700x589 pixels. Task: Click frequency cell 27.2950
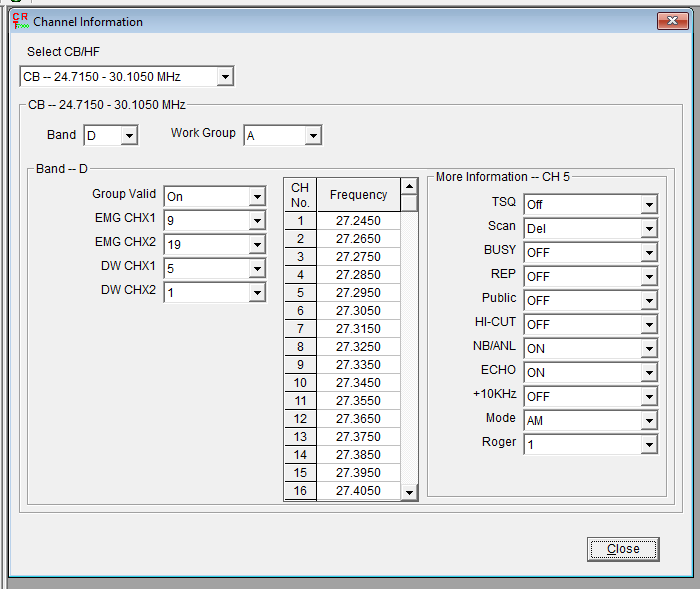(358, 293)
